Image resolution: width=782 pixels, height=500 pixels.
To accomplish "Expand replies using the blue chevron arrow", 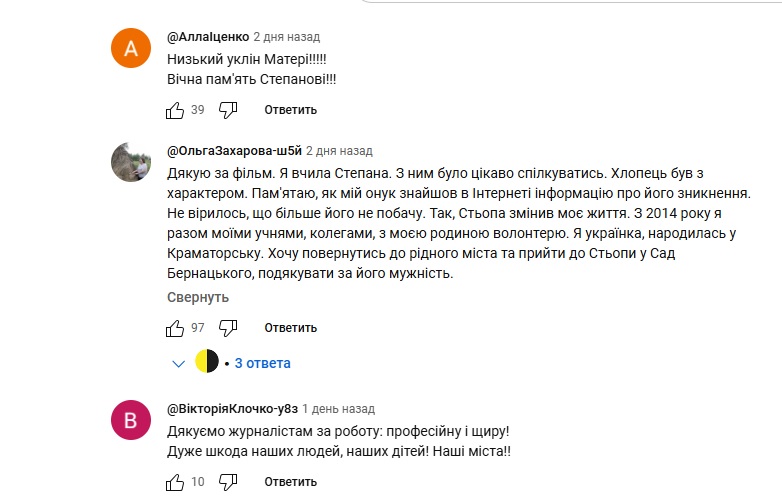I will (x=179, y=363).
